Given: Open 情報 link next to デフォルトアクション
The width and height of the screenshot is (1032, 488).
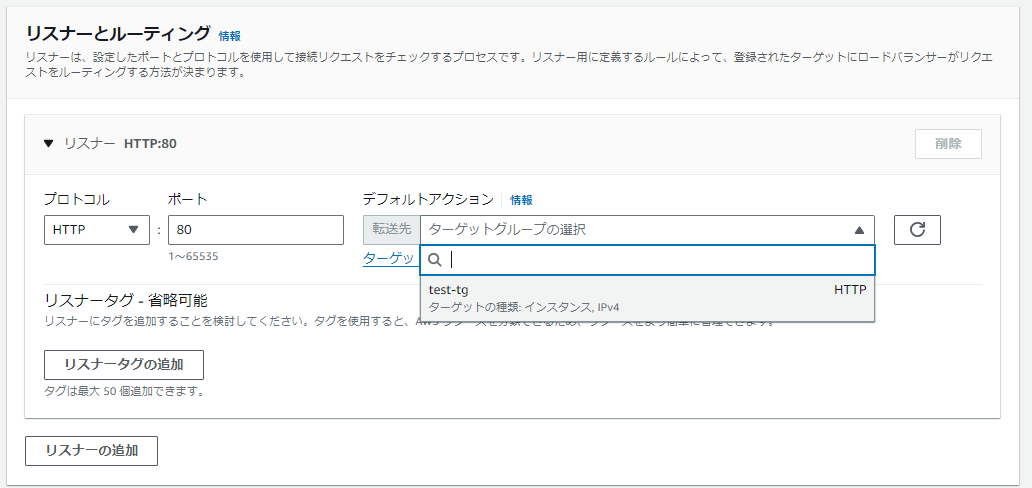Looking at the screenshot, I should (x=521, y=200).
